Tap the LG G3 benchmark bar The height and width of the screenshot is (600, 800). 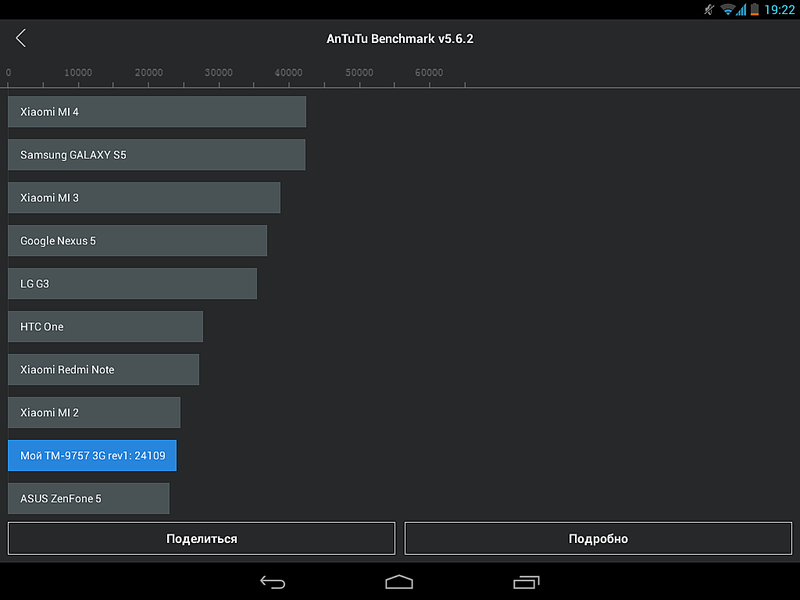132,283
